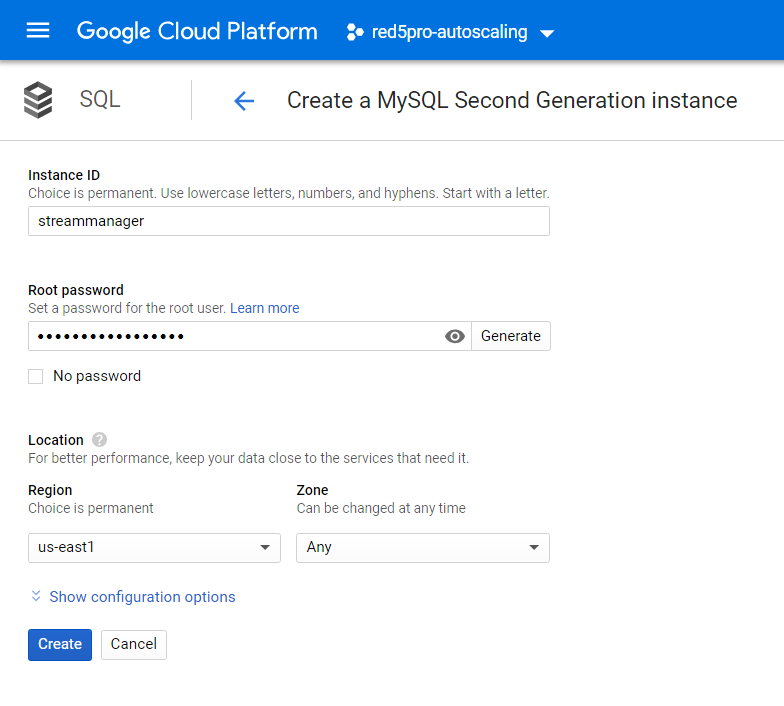Click the Instance ID input field

(289, 221)
